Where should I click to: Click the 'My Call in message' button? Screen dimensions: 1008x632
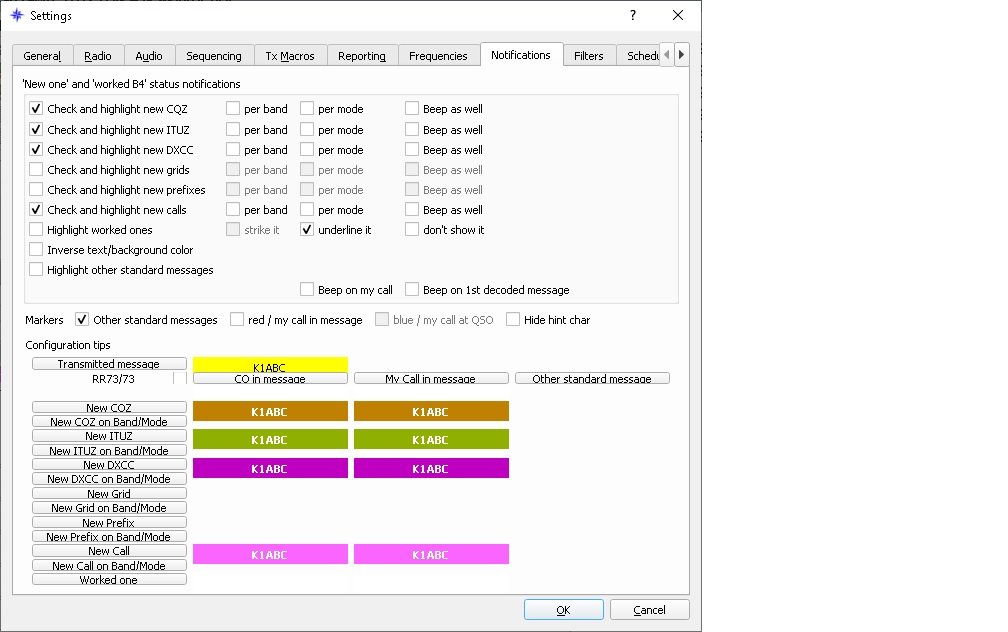431,379
